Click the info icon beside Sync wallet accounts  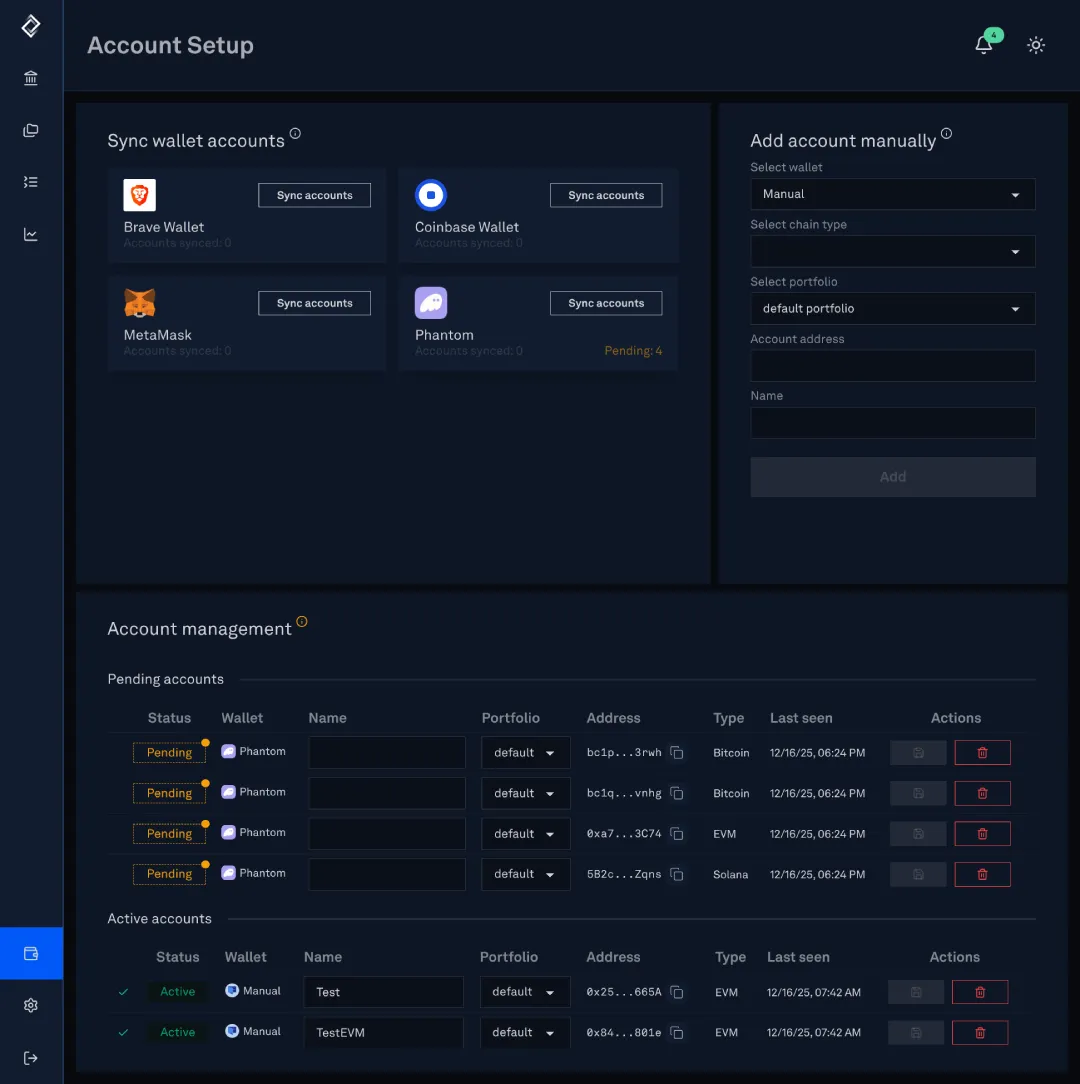click(295, 132)
